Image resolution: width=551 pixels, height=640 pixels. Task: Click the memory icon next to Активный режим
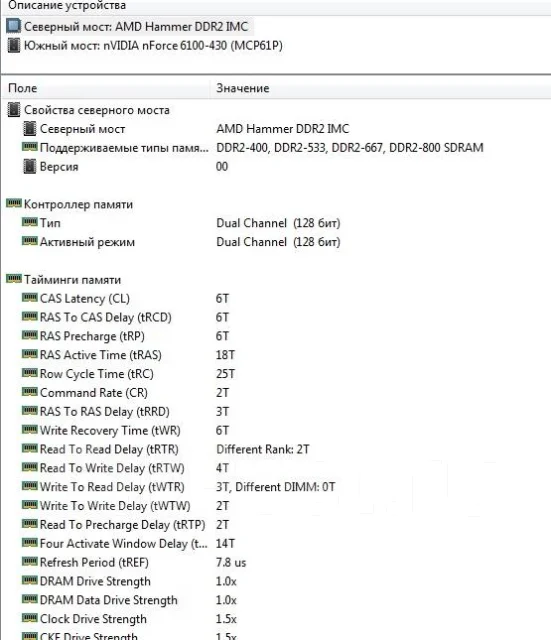point(29,241)
